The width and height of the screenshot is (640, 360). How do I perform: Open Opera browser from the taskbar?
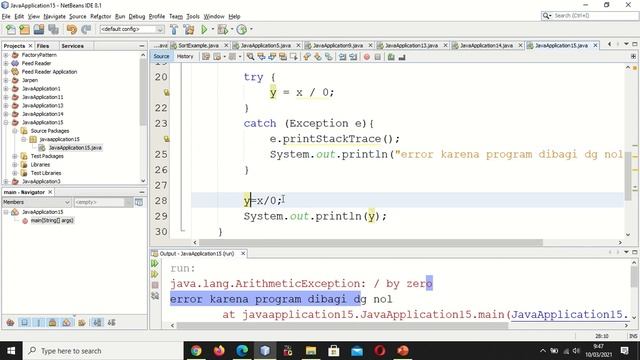380,351
